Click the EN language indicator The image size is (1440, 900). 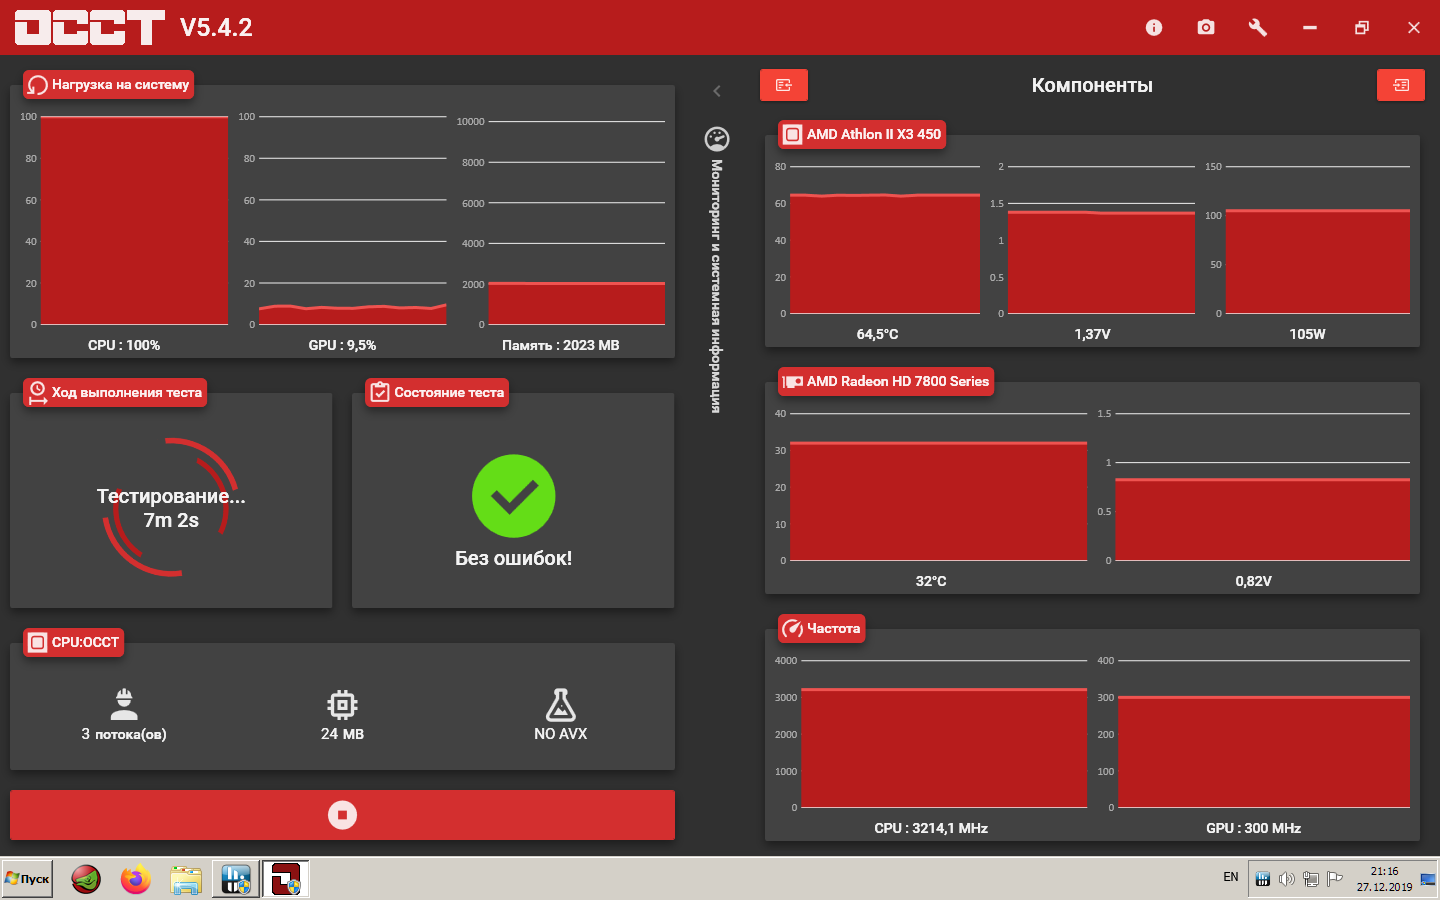tap(1231, 877)
